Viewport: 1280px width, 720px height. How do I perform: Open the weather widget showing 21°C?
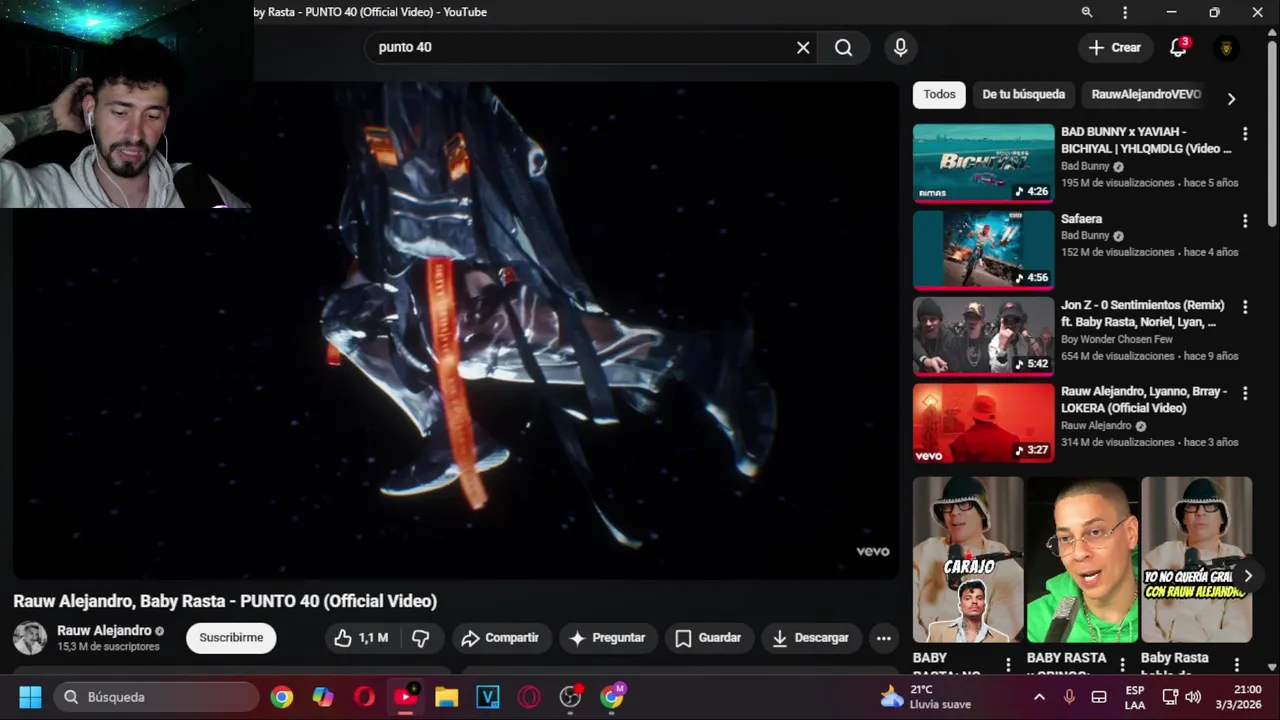(x=925, y=697)
